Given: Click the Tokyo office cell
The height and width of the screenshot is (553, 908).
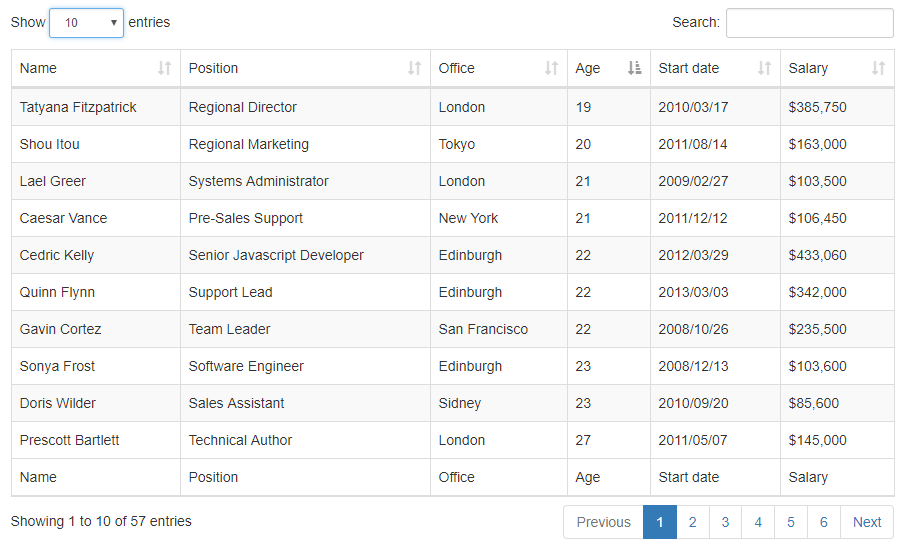Looking at the screenshot, I should [499, 144].
